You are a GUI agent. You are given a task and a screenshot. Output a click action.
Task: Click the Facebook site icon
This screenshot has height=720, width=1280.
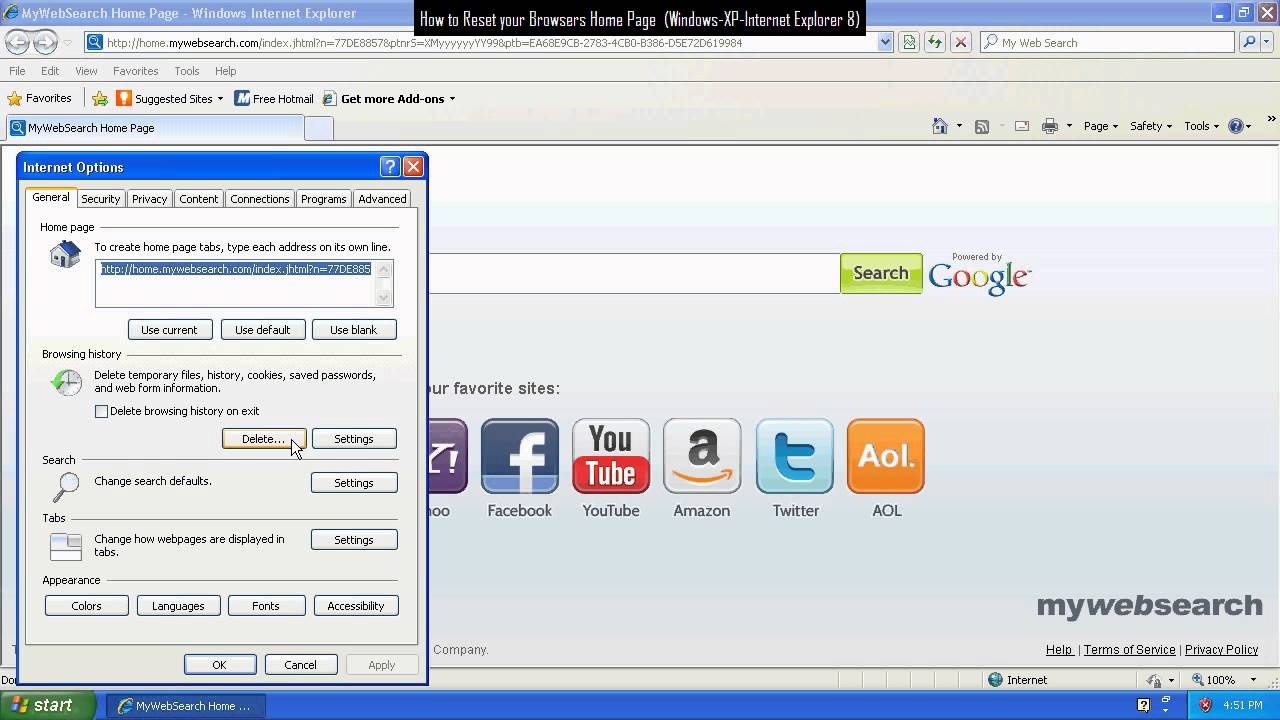519,456
